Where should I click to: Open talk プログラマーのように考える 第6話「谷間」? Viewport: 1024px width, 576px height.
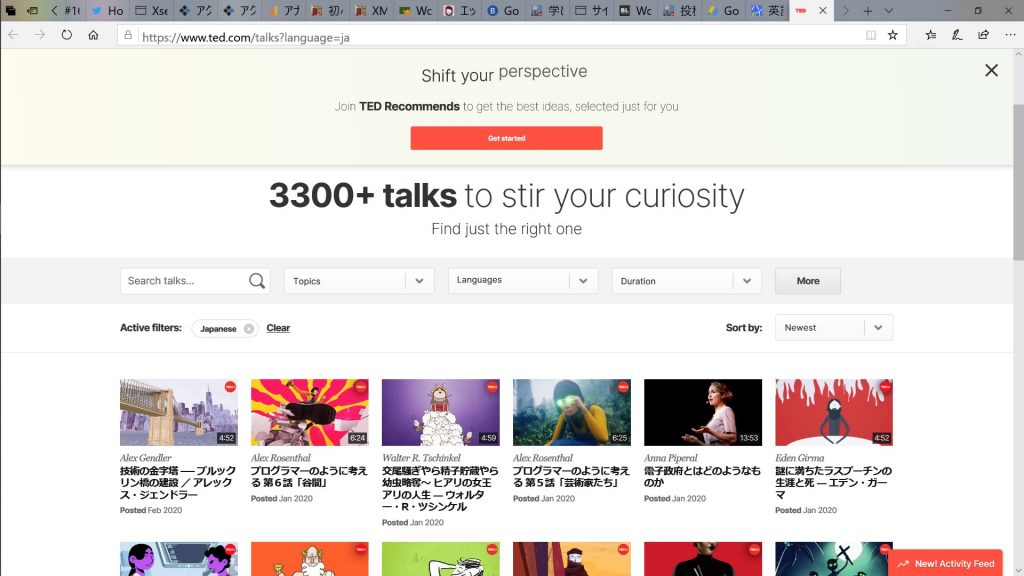click(309, 477)
